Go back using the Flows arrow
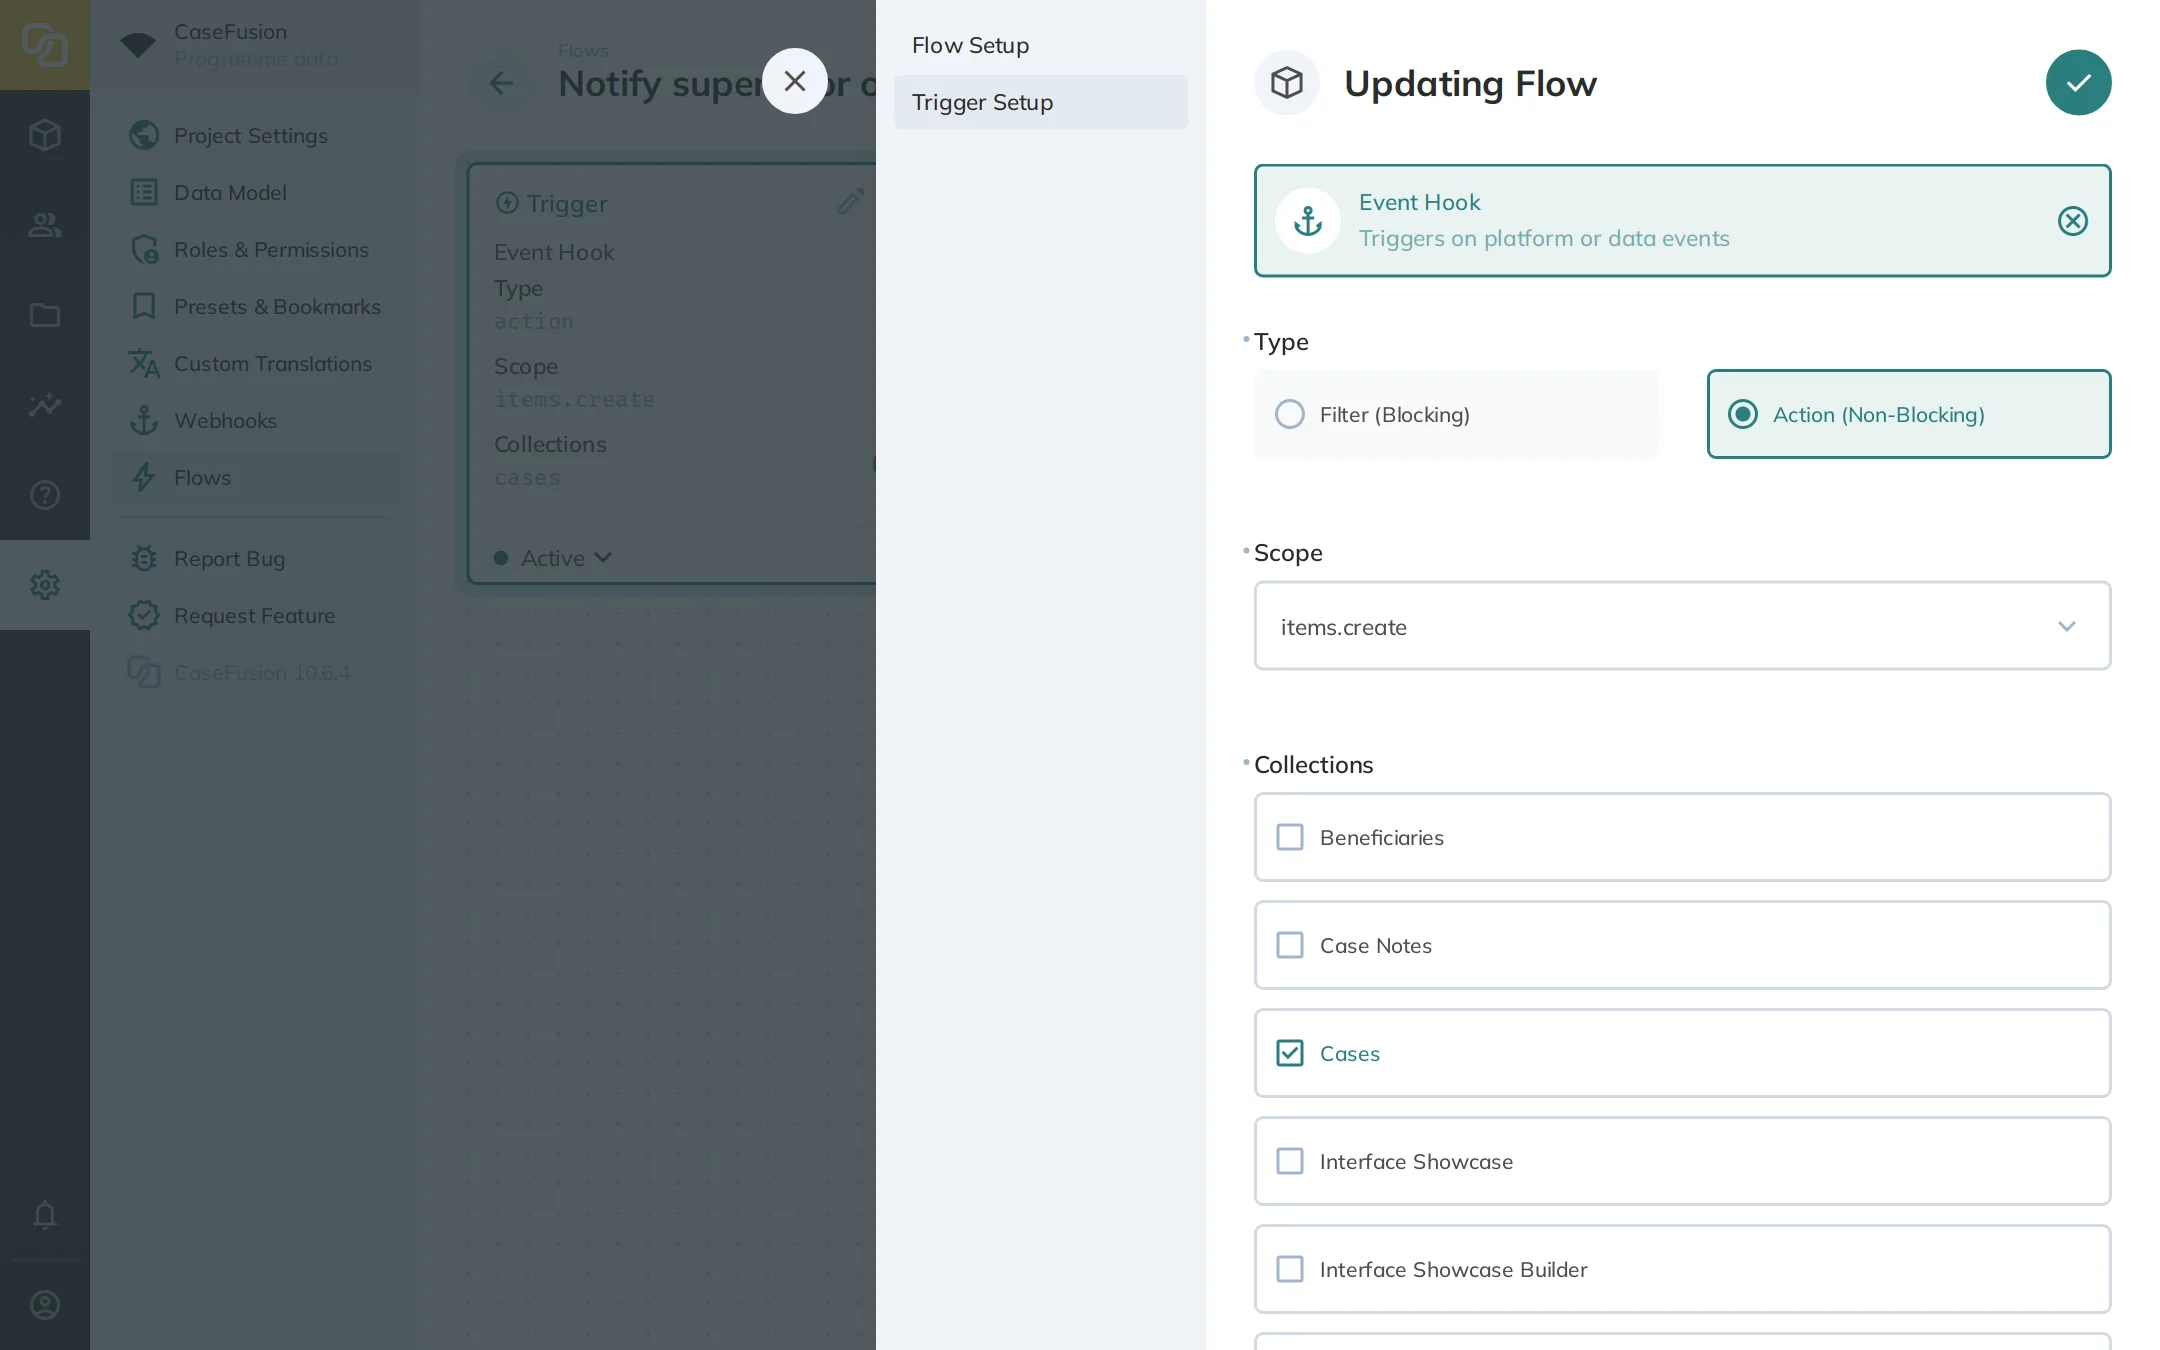 click(x=501, y=83)
